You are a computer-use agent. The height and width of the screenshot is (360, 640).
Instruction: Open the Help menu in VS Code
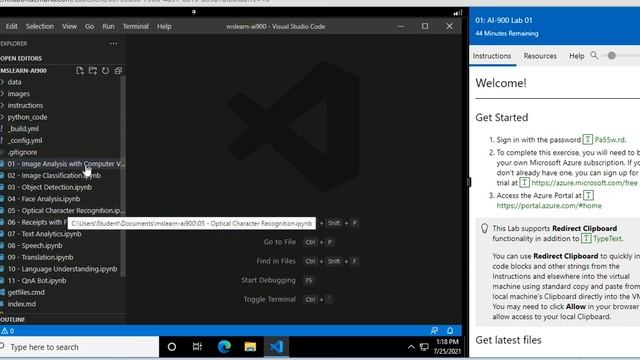pos(164,26)
